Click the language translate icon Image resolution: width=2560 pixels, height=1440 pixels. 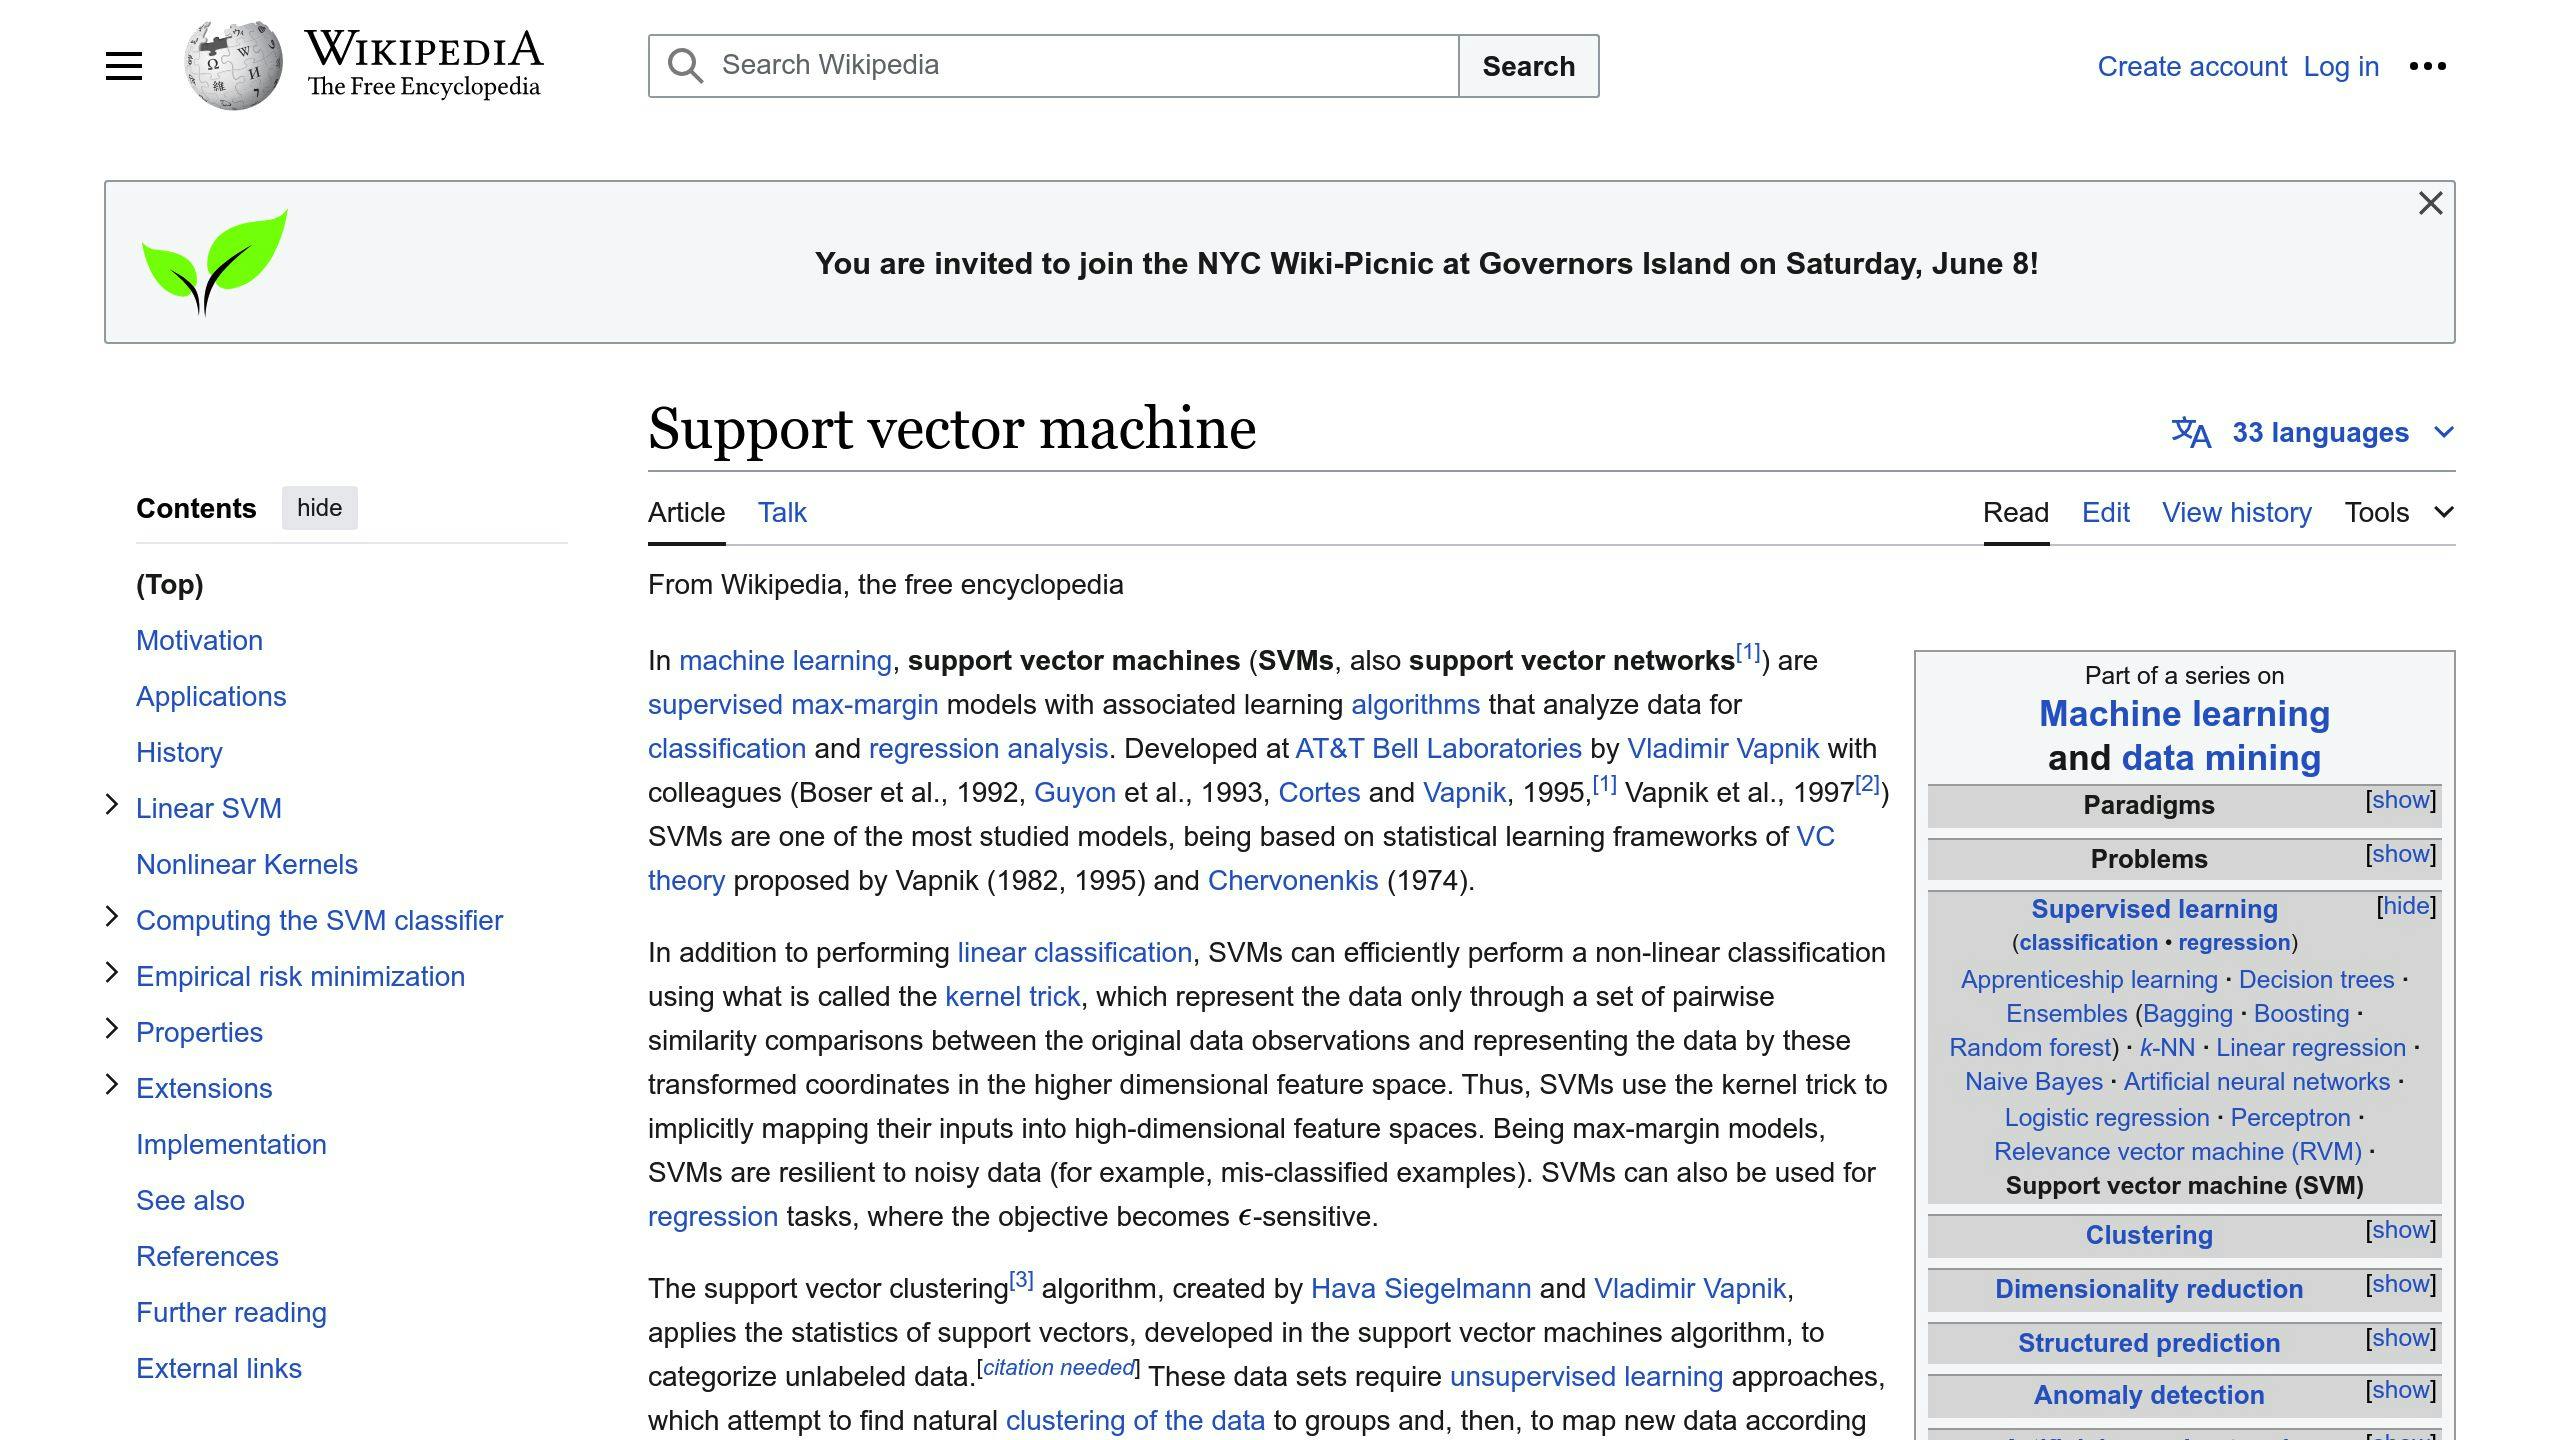coord(2190,432)
